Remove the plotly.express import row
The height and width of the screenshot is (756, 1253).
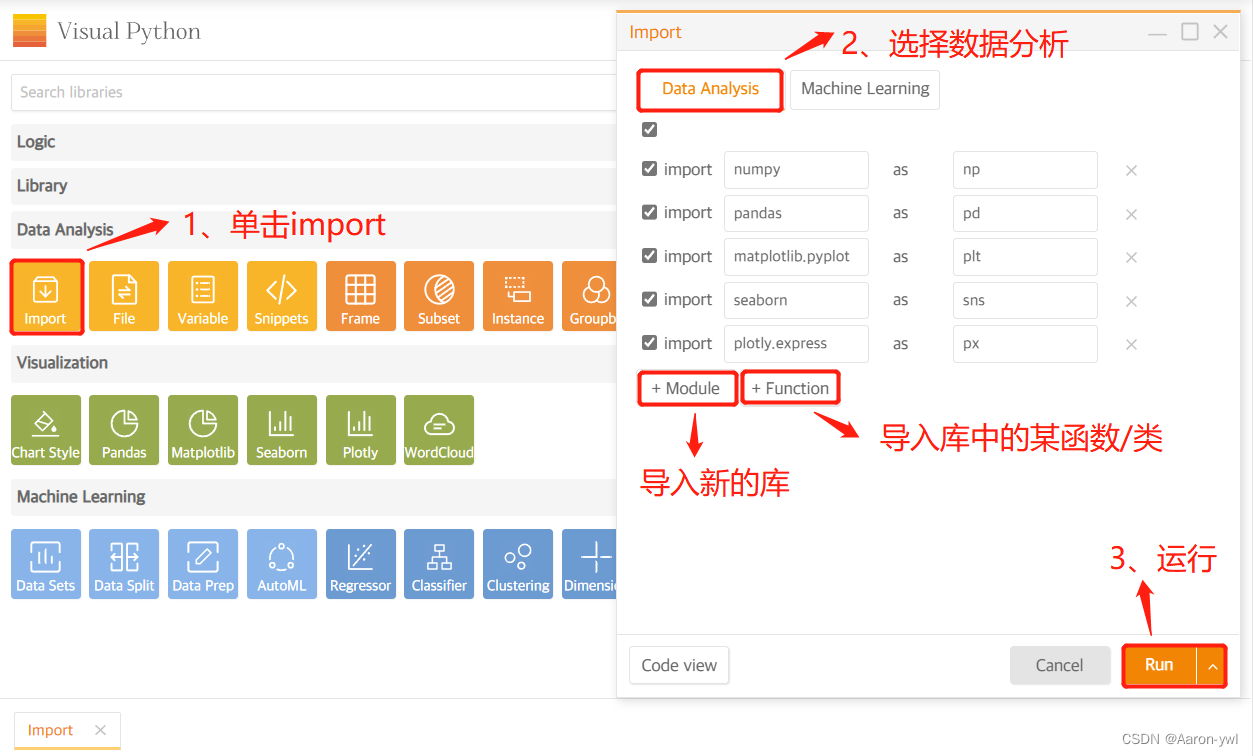(x=1131, y=344)
